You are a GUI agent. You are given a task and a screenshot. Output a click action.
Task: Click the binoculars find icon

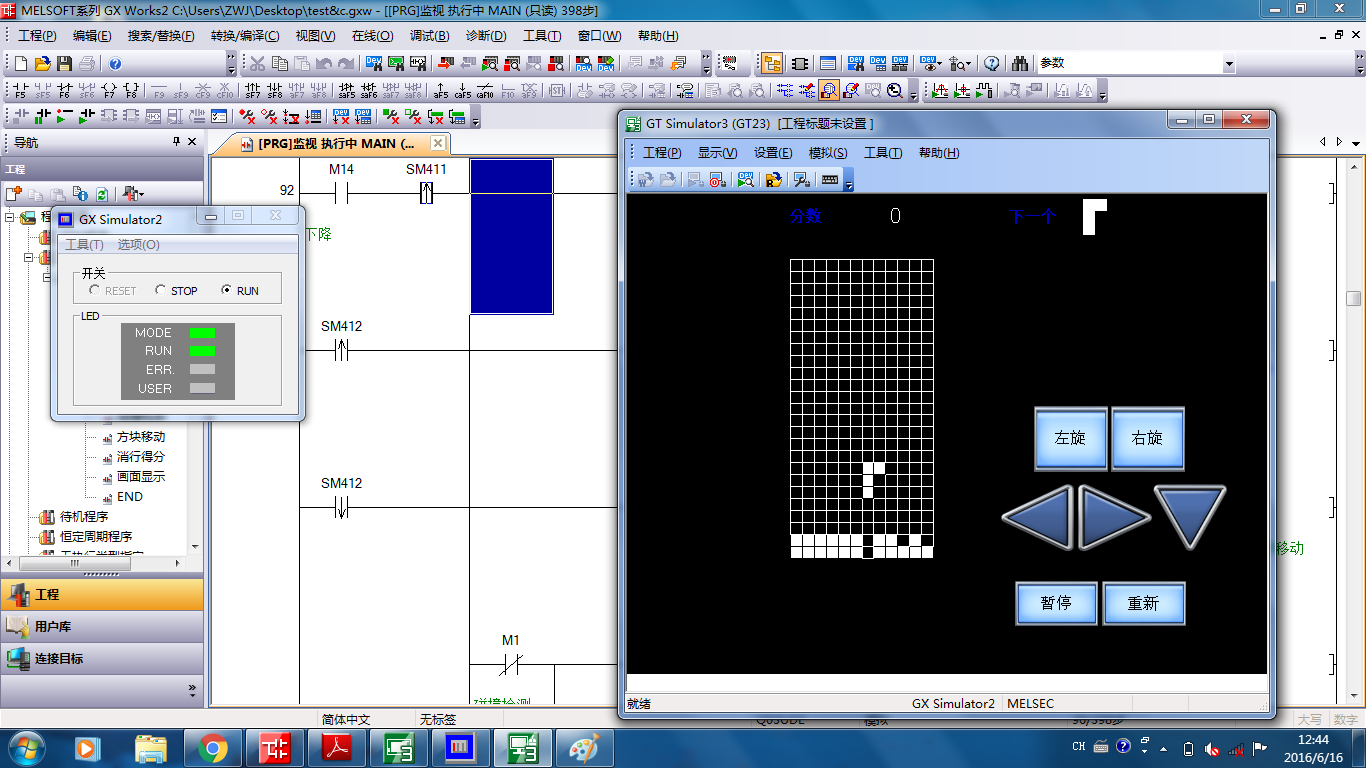[1019, 64]
